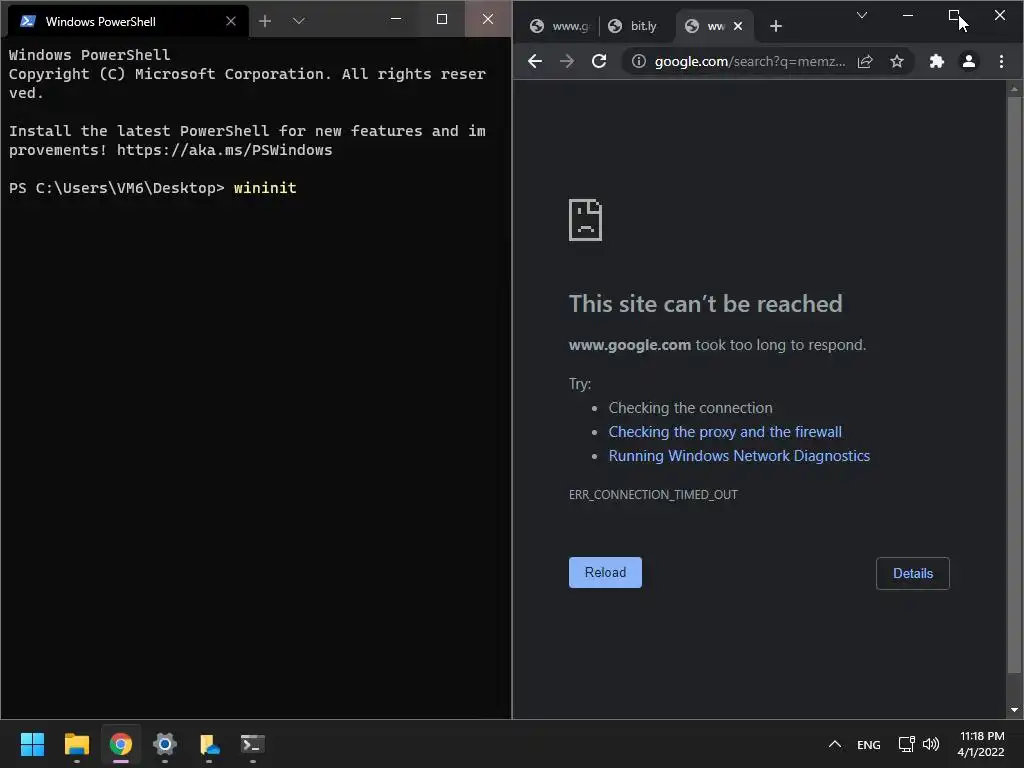Bookmark this tab with the star icon
This screenshot has width=1024, height=768.
(x=897, y=61)
